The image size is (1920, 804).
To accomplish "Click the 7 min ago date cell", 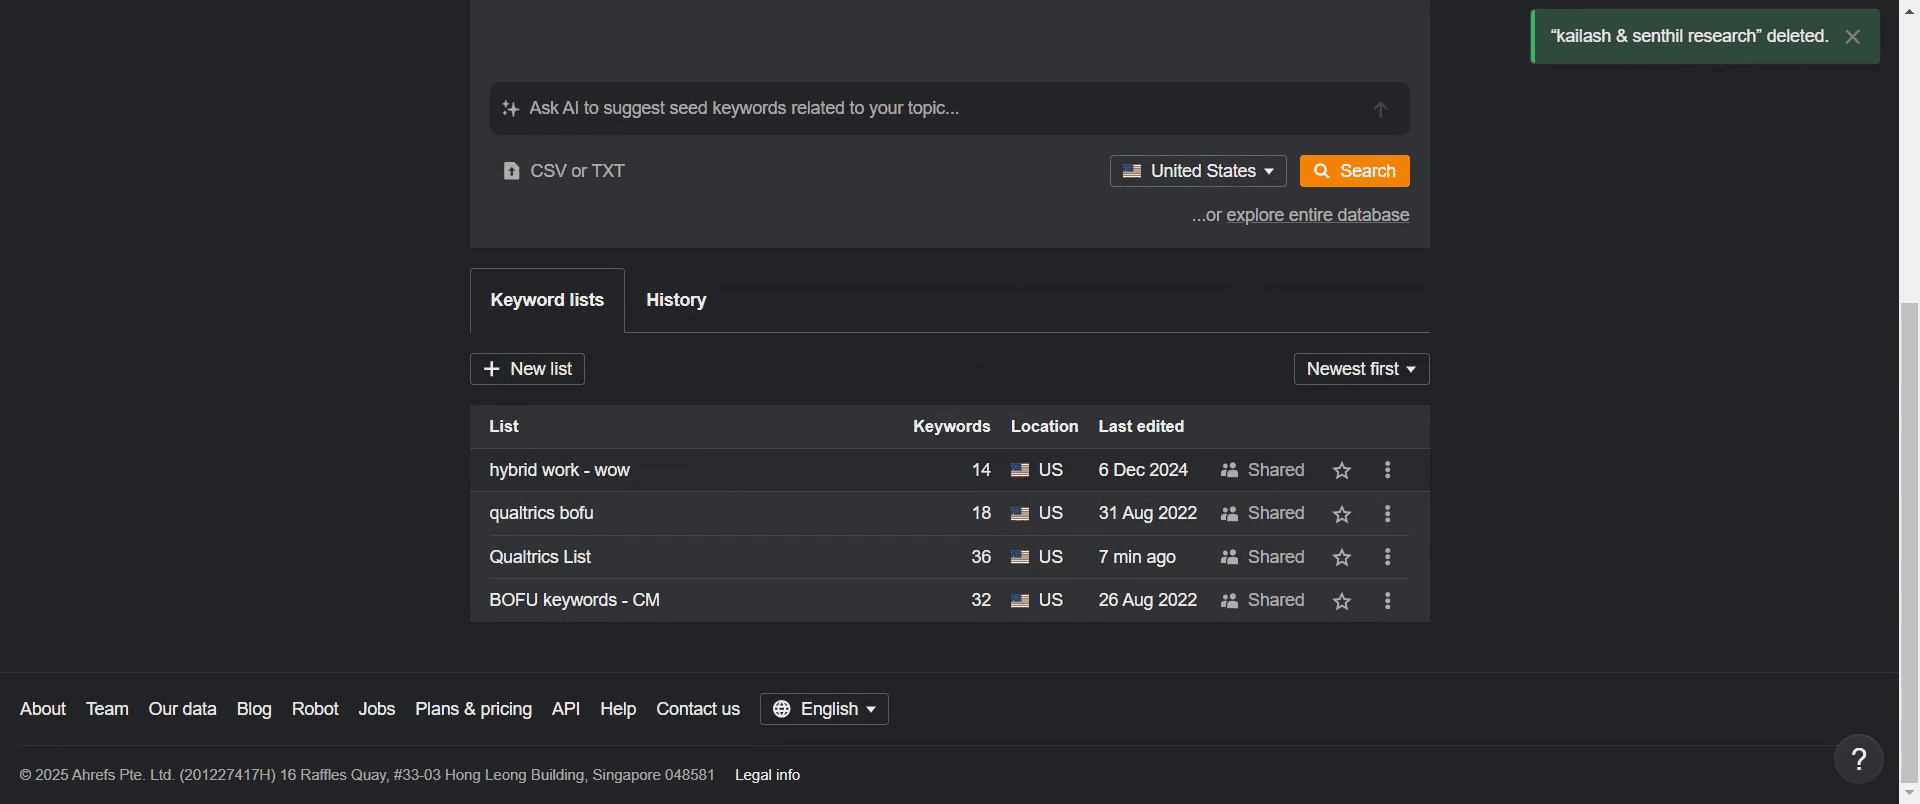I will click(1137, 557).
